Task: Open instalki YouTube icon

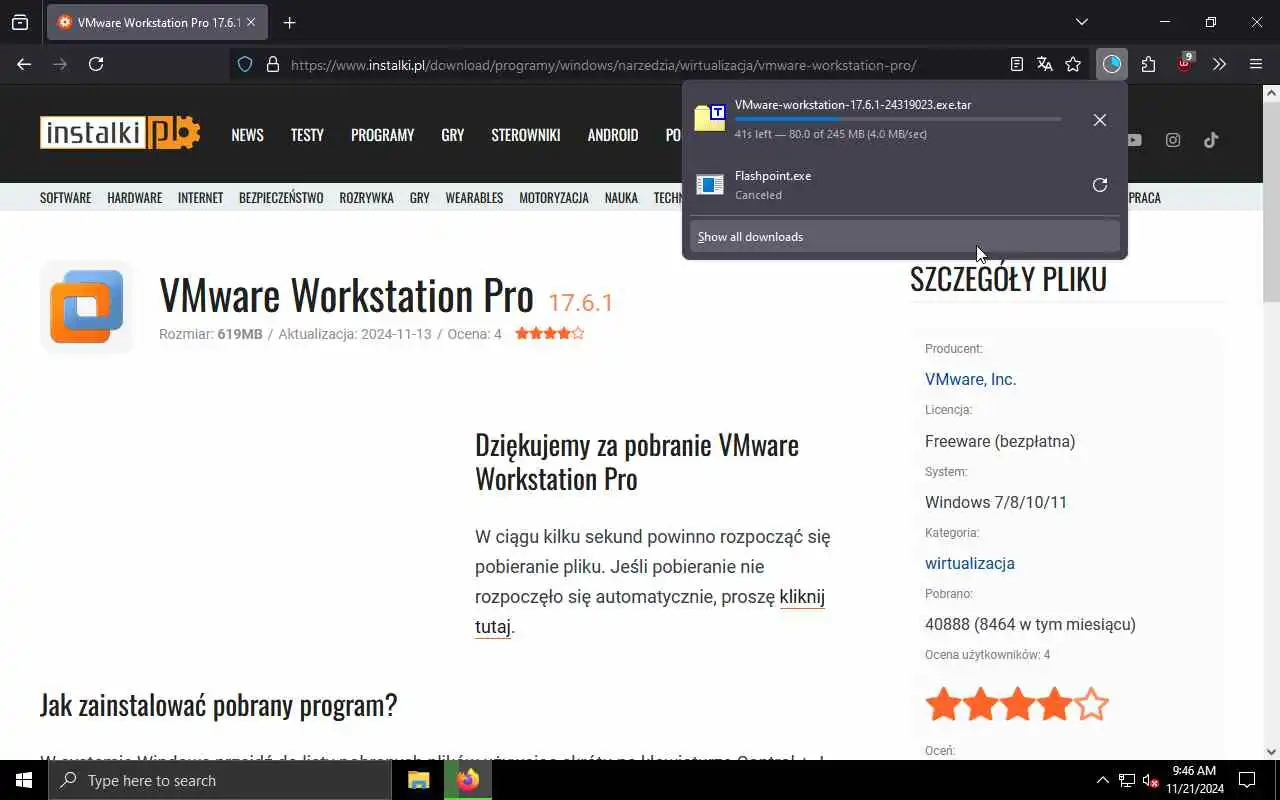Action: pos(1134,140)
